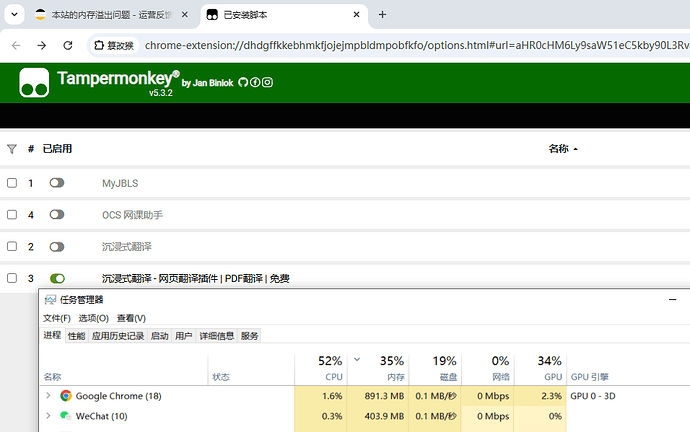Screen dimensions: 690x432
Task: Check the 沉浸式翻译 script 2 checkbox
Action: (x=12, y=246)
